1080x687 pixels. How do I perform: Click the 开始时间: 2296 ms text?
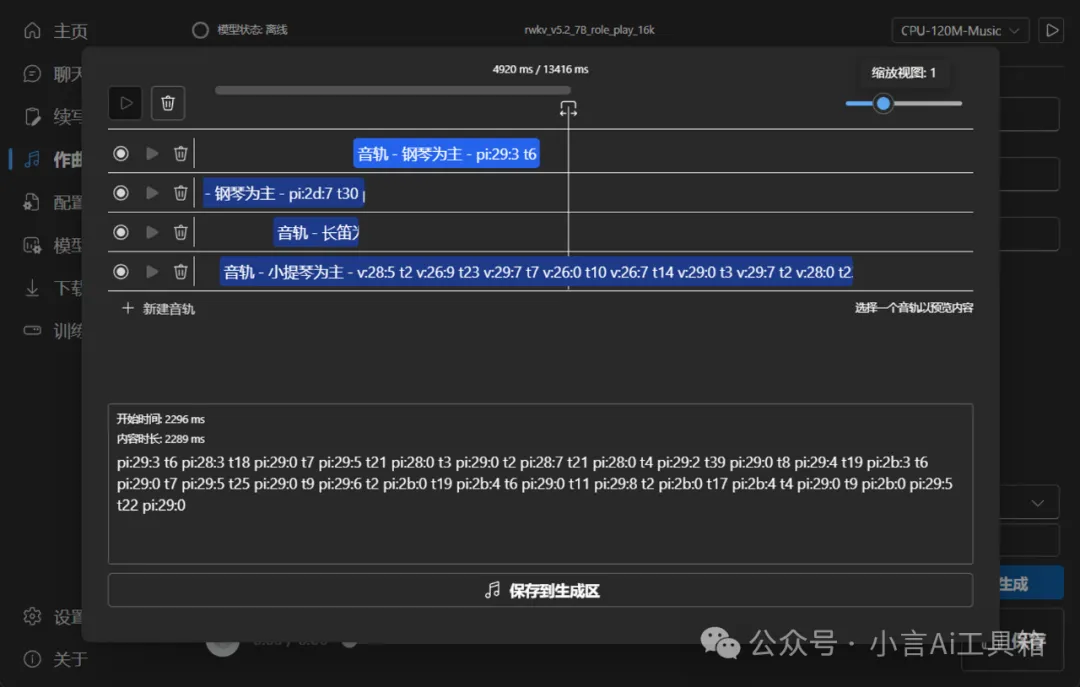coord(160,419)
